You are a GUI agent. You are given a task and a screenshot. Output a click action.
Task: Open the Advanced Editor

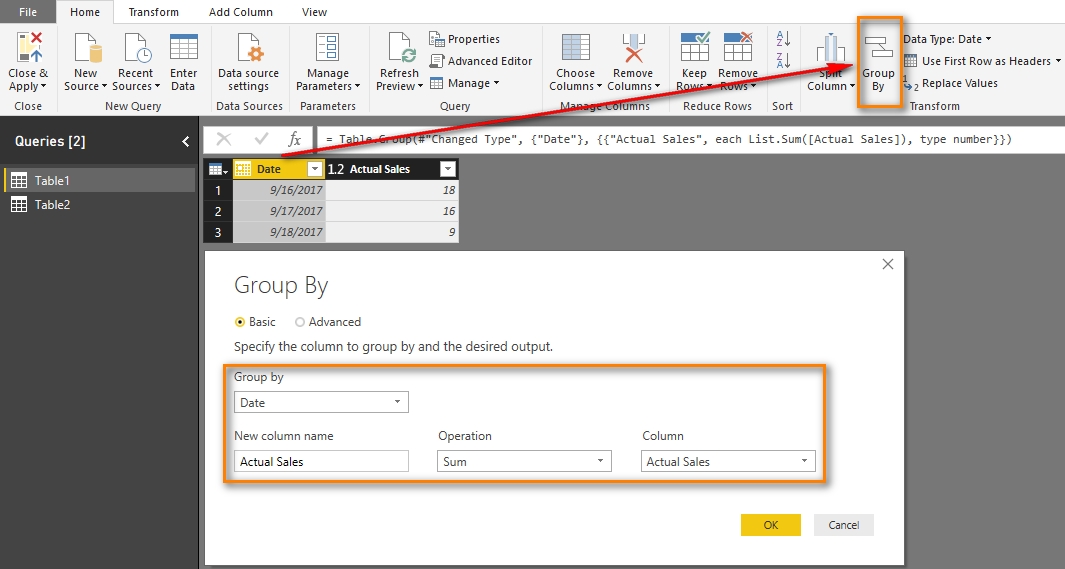pos(481,61)
